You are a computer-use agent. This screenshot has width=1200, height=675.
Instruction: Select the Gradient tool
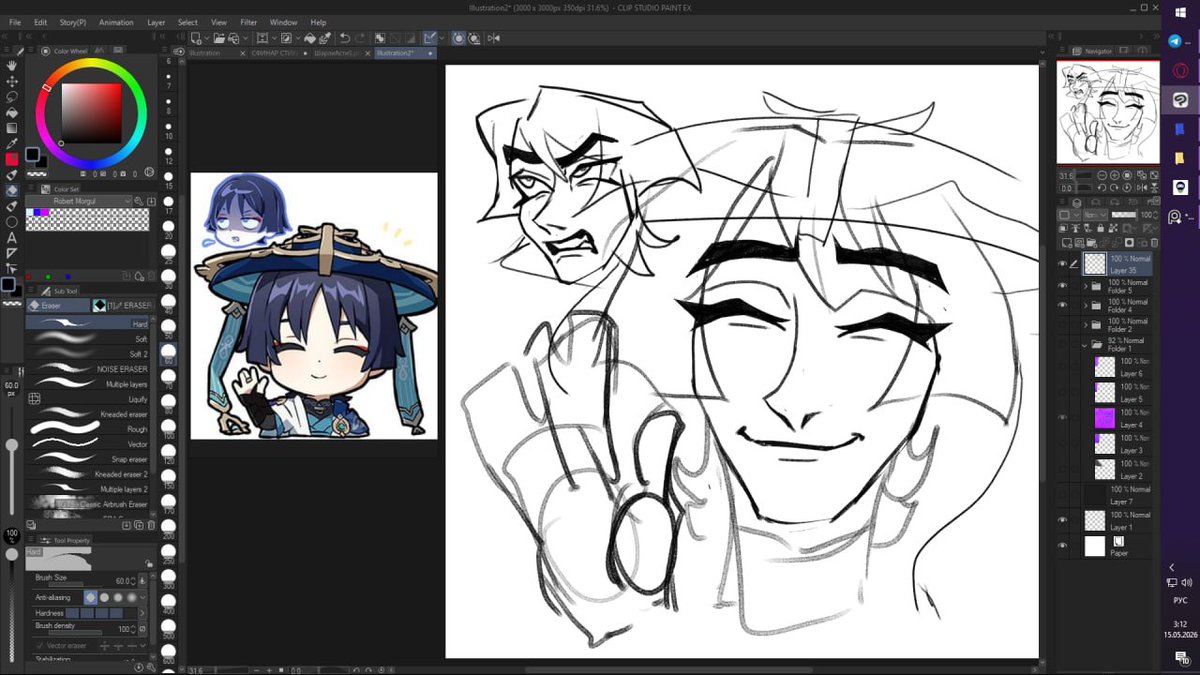[12, 128]
